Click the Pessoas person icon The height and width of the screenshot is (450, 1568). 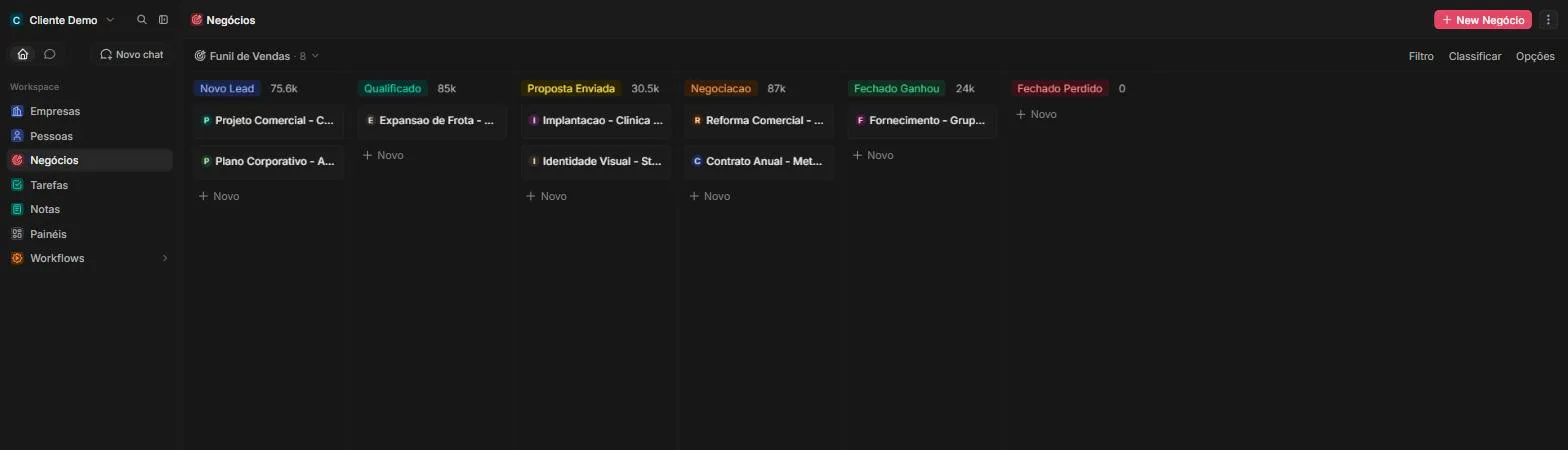17,136
